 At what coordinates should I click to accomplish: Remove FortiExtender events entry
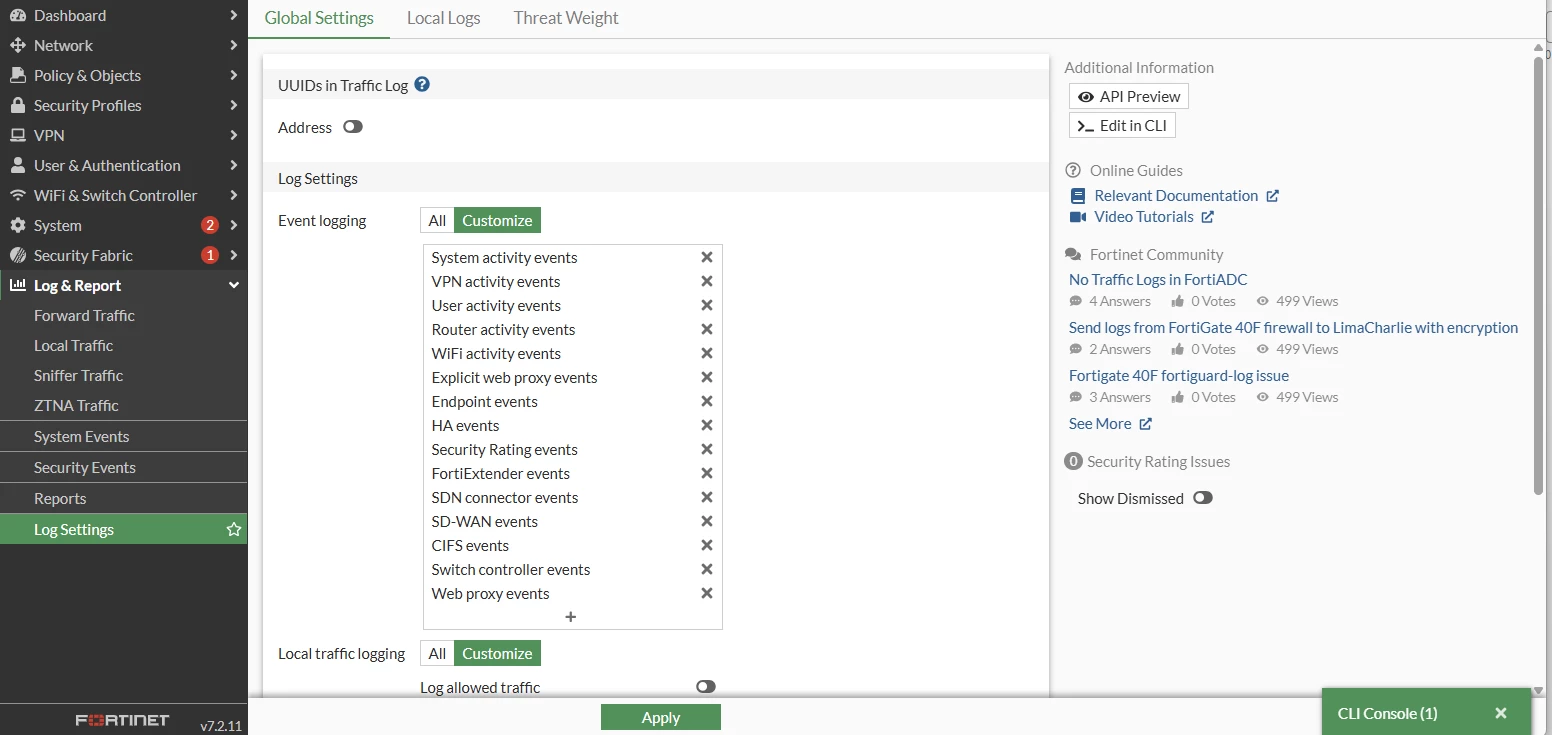(706, 473)
